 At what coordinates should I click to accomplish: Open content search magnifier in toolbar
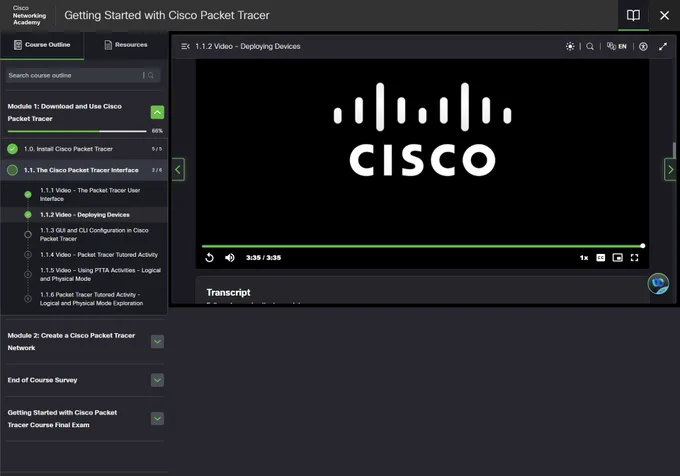[x=590, y=46]
